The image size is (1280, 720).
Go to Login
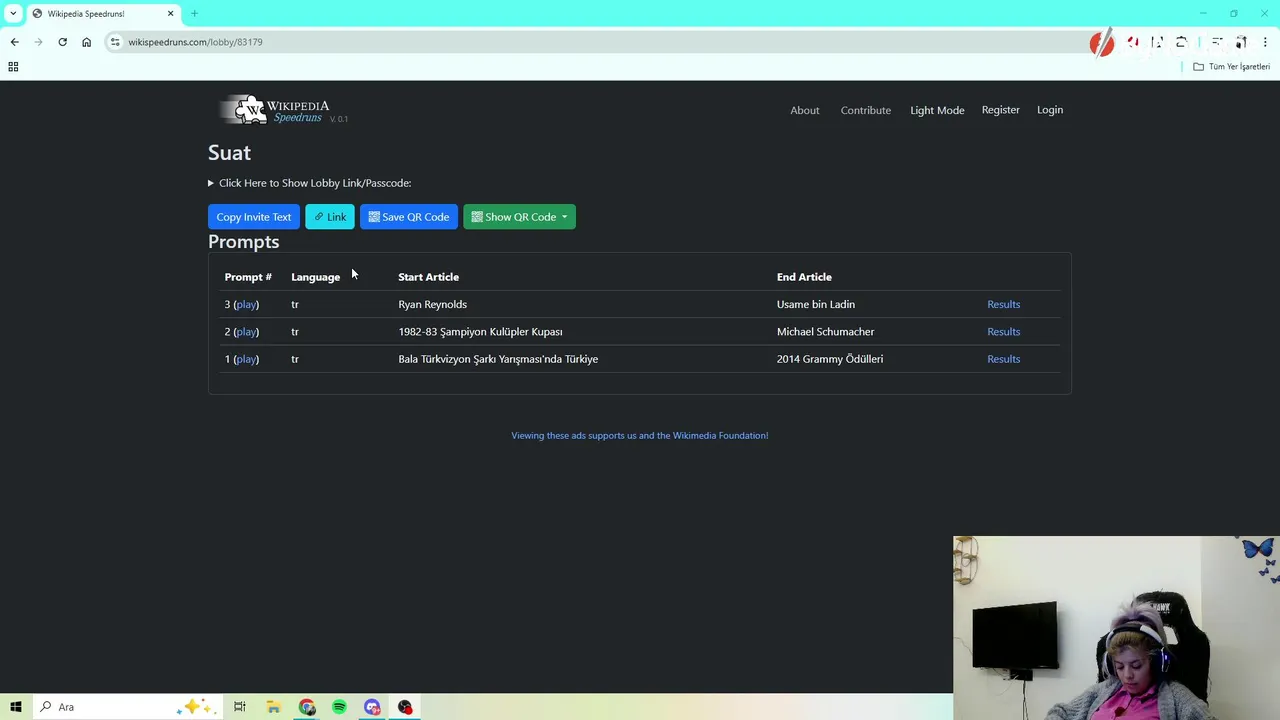(x=1049, y=110)
